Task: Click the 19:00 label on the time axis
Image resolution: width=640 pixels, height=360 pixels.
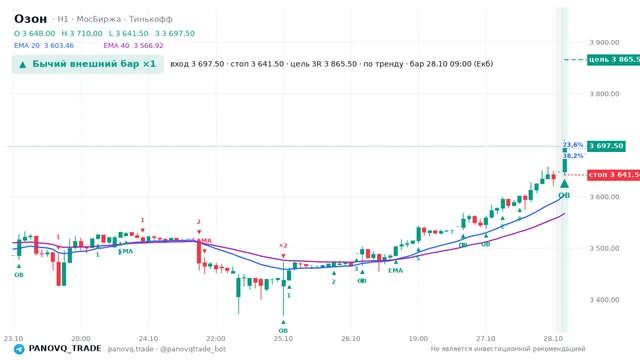Action: pyautogui.click(x=418, y=339)
